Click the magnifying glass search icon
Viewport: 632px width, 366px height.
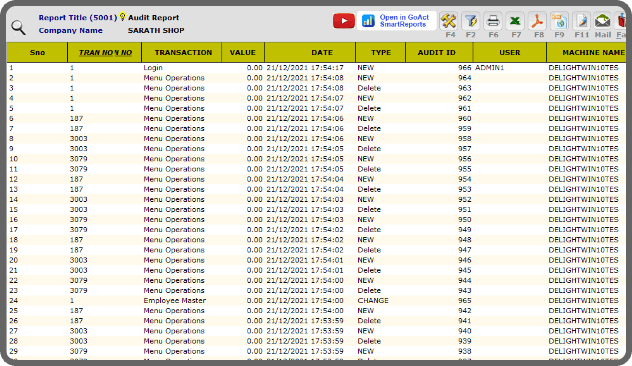(x=18, y=28)
